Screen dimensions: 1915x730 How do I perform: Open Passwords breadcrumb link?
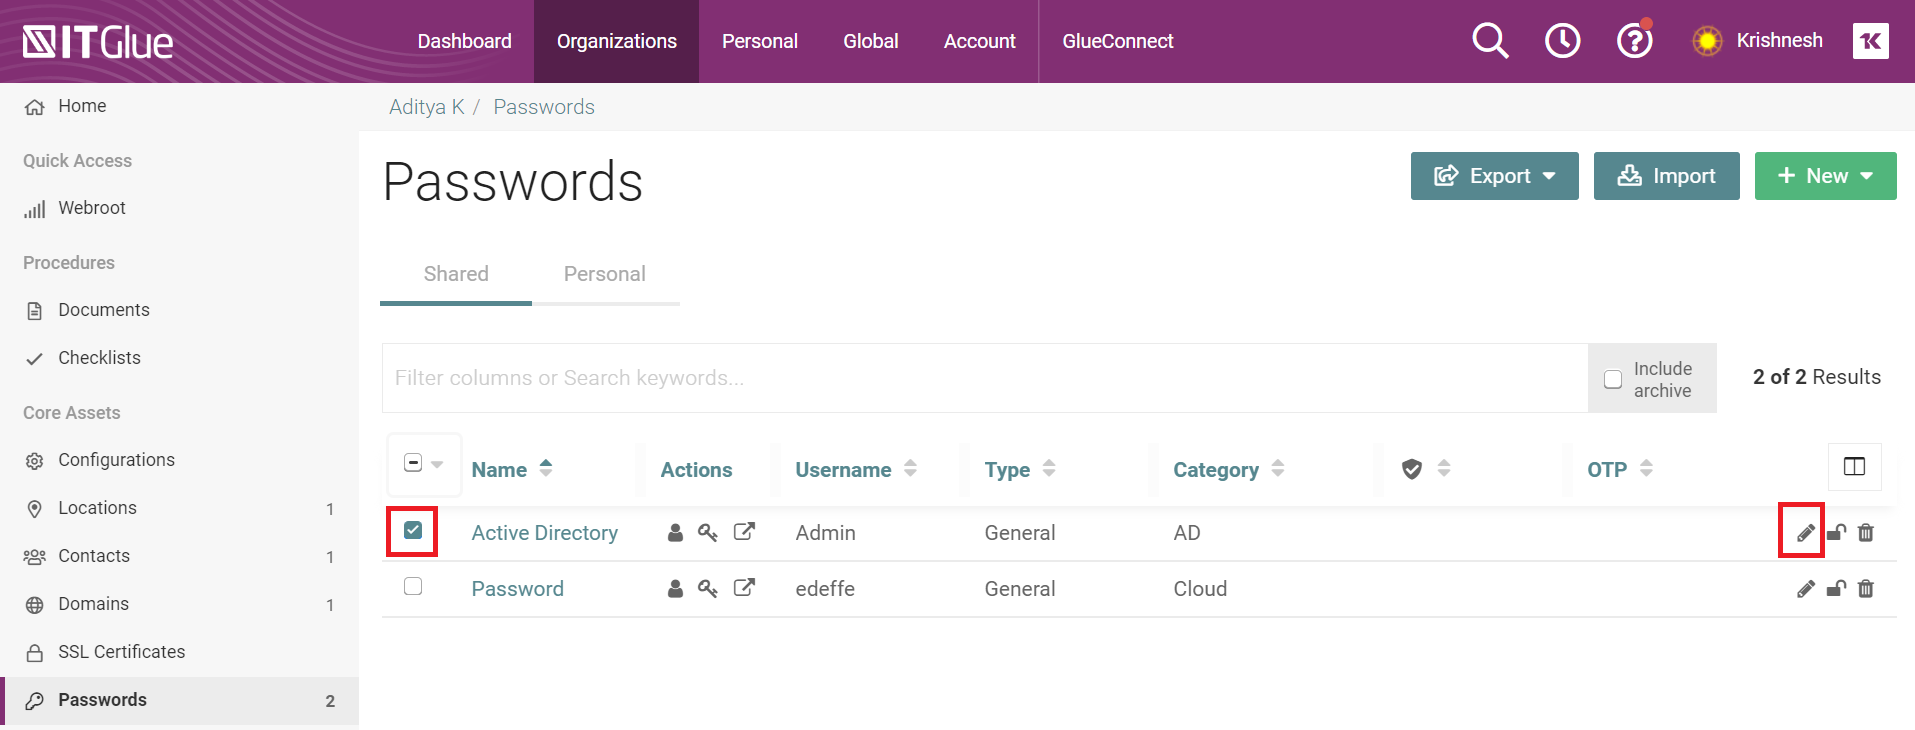pyautogui.click(x=543, y=107)
